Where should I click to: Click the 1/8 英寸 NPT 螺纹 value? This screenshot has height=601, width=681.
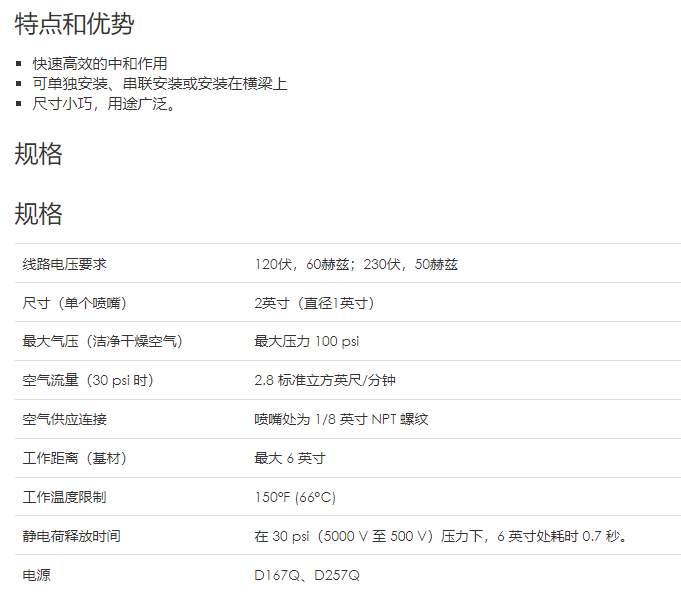(341, 420)
